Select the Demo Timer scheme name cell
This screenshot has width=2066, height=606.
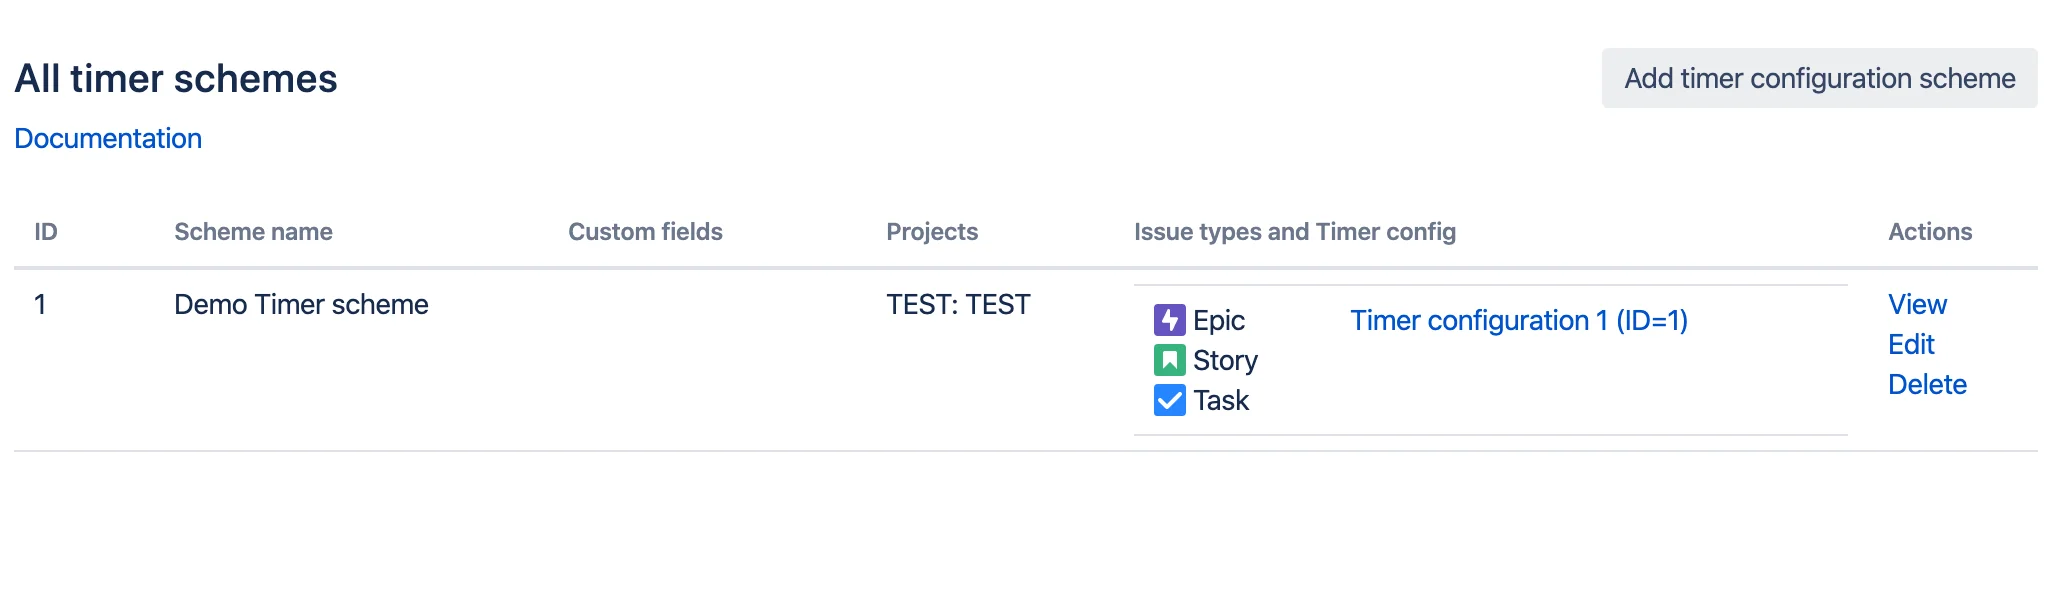[x=301, y=304]
